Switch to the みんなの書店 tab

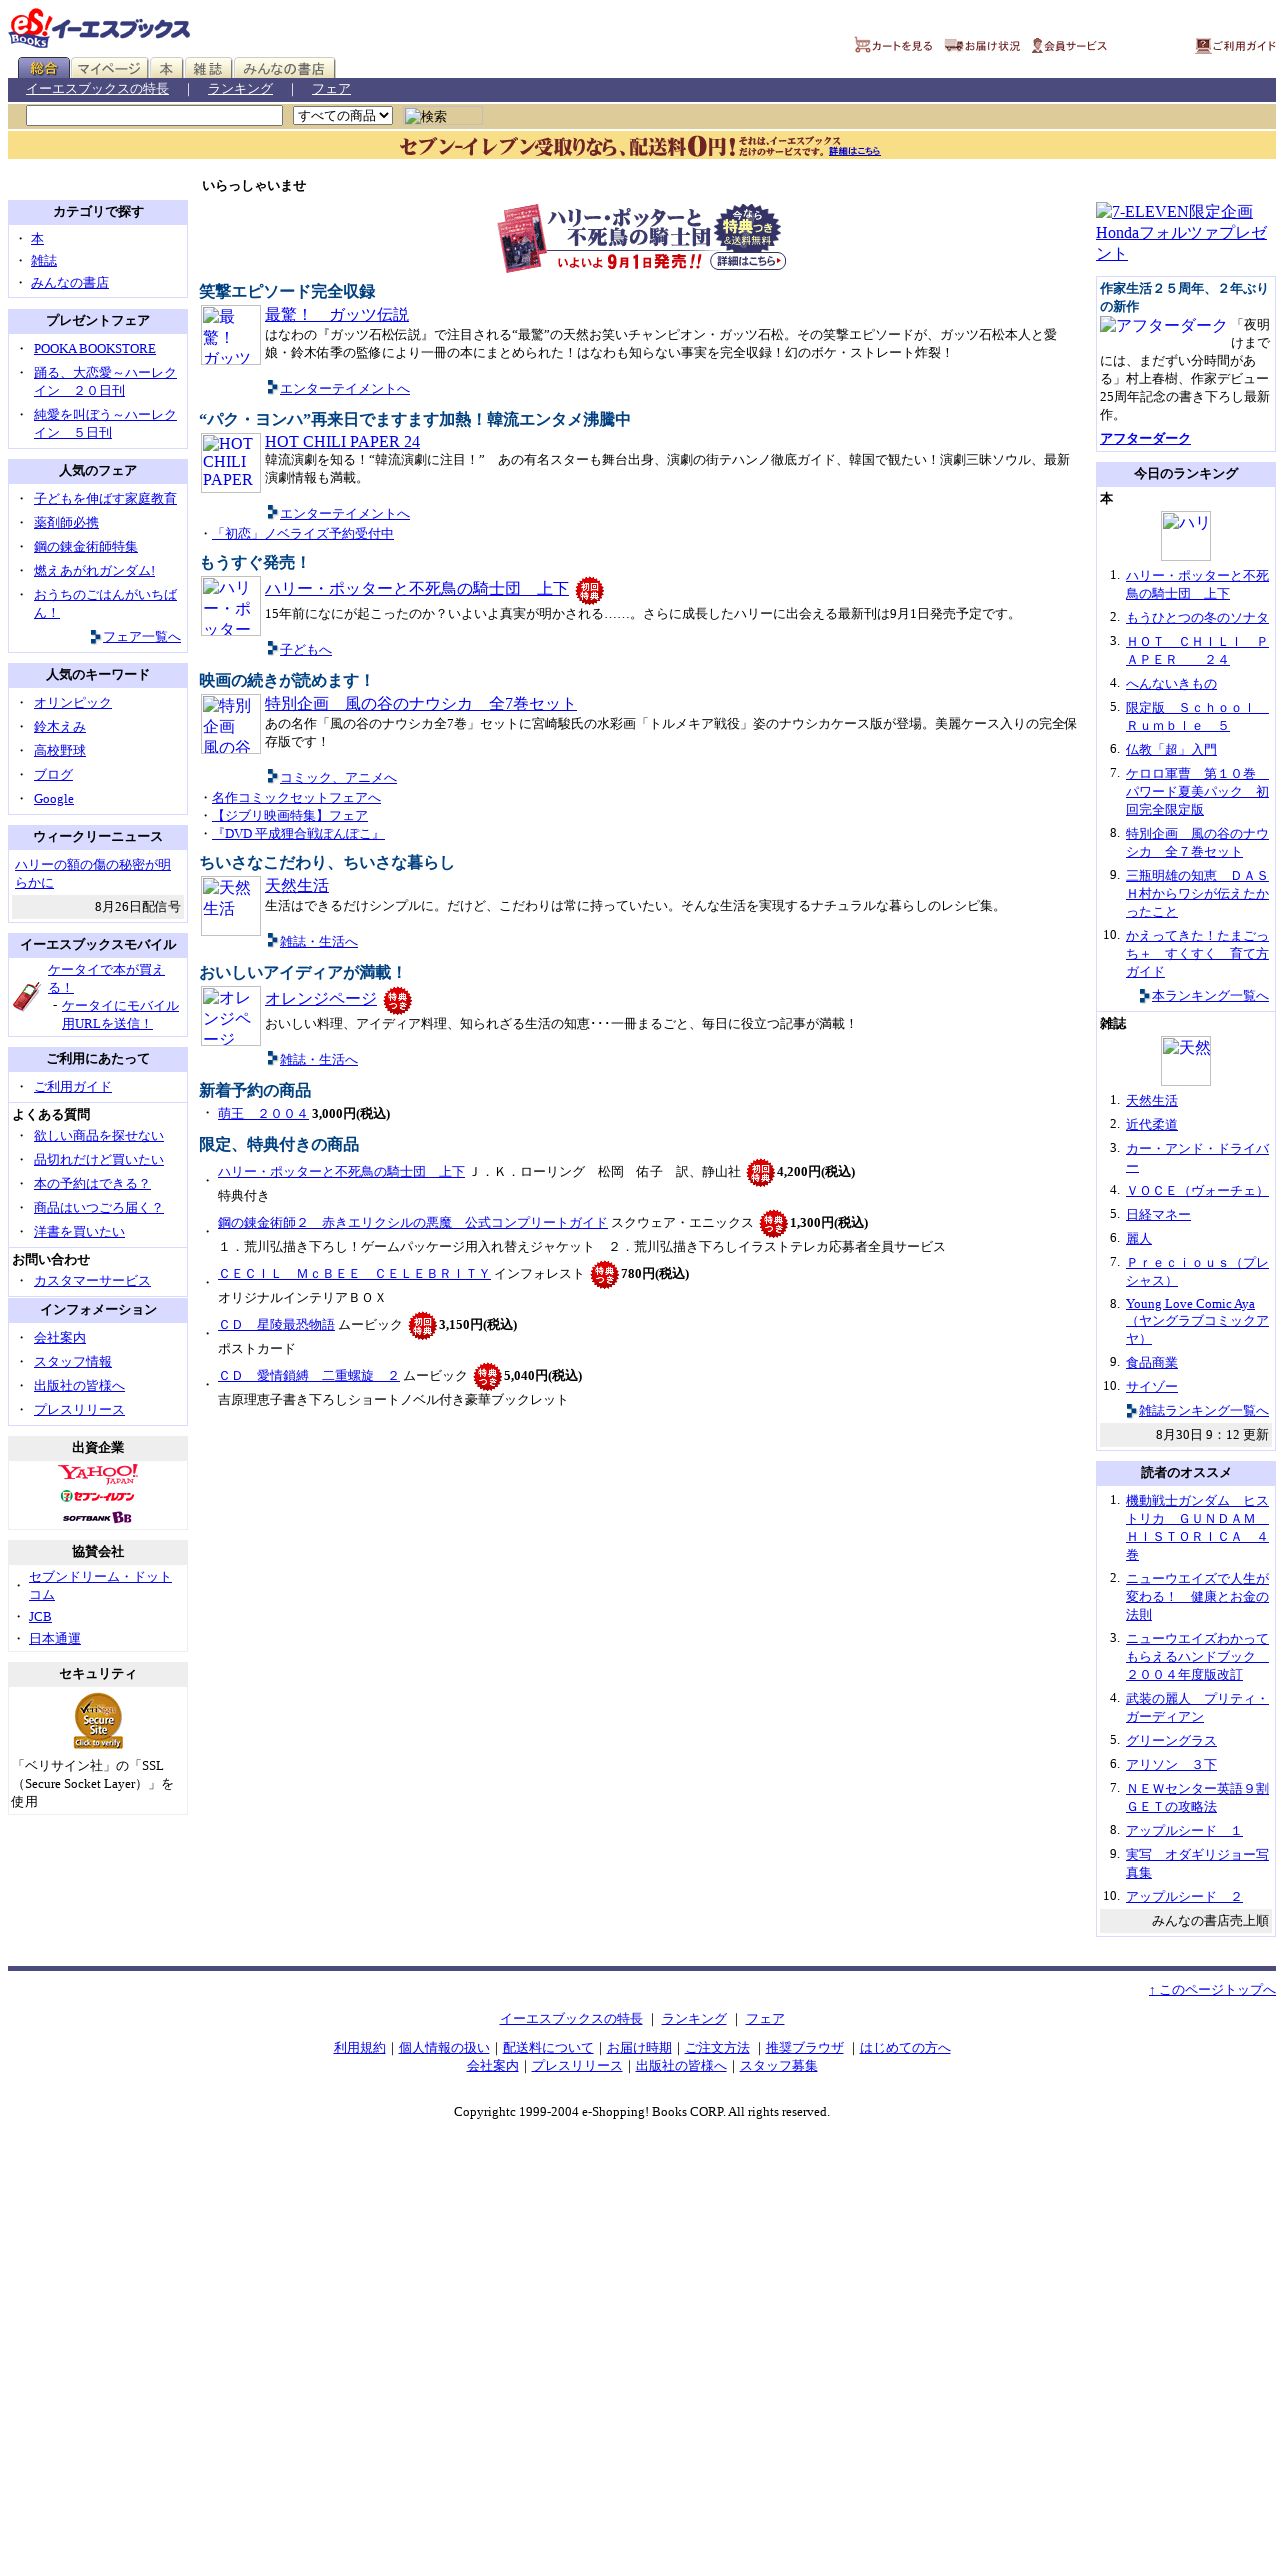pyautogui.click(x=284, y=68)
